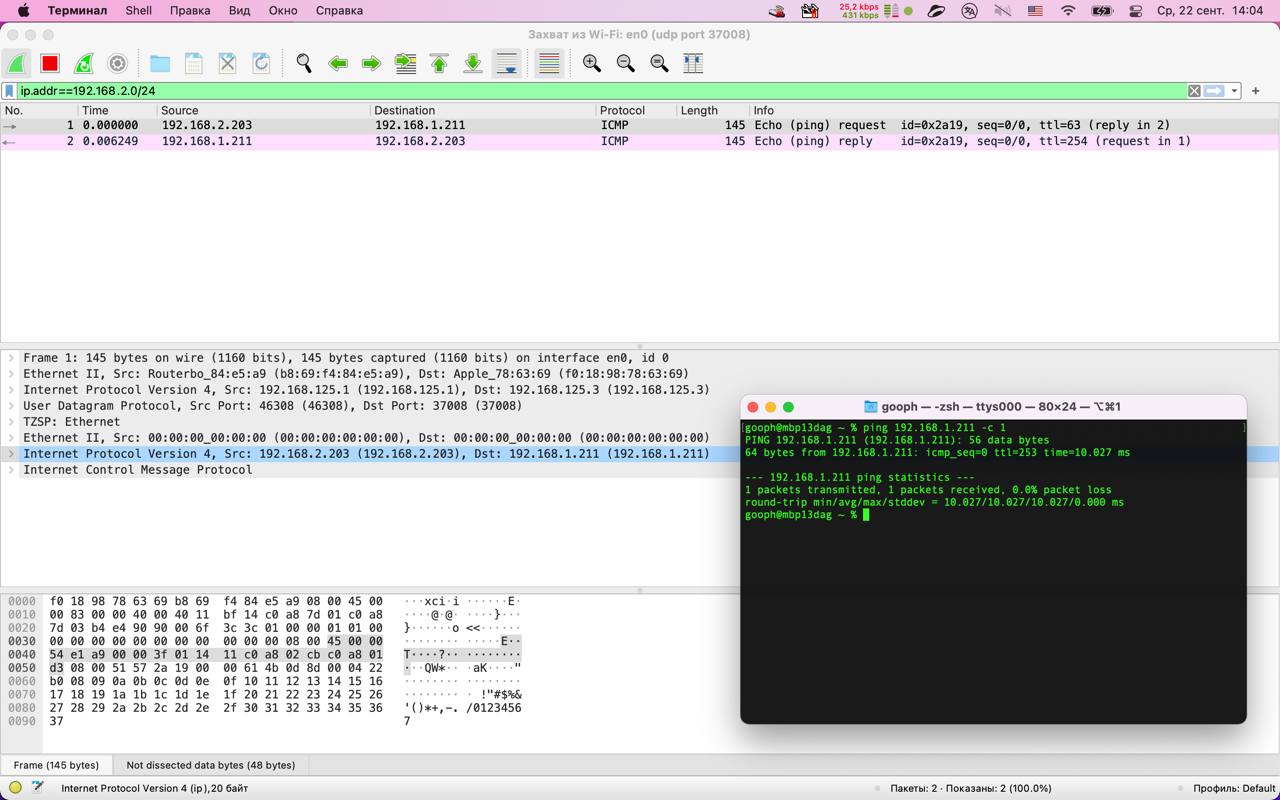1280x800 pixels.
Task: Open the recent display filters dropdown
Action: pos(1235,91)
